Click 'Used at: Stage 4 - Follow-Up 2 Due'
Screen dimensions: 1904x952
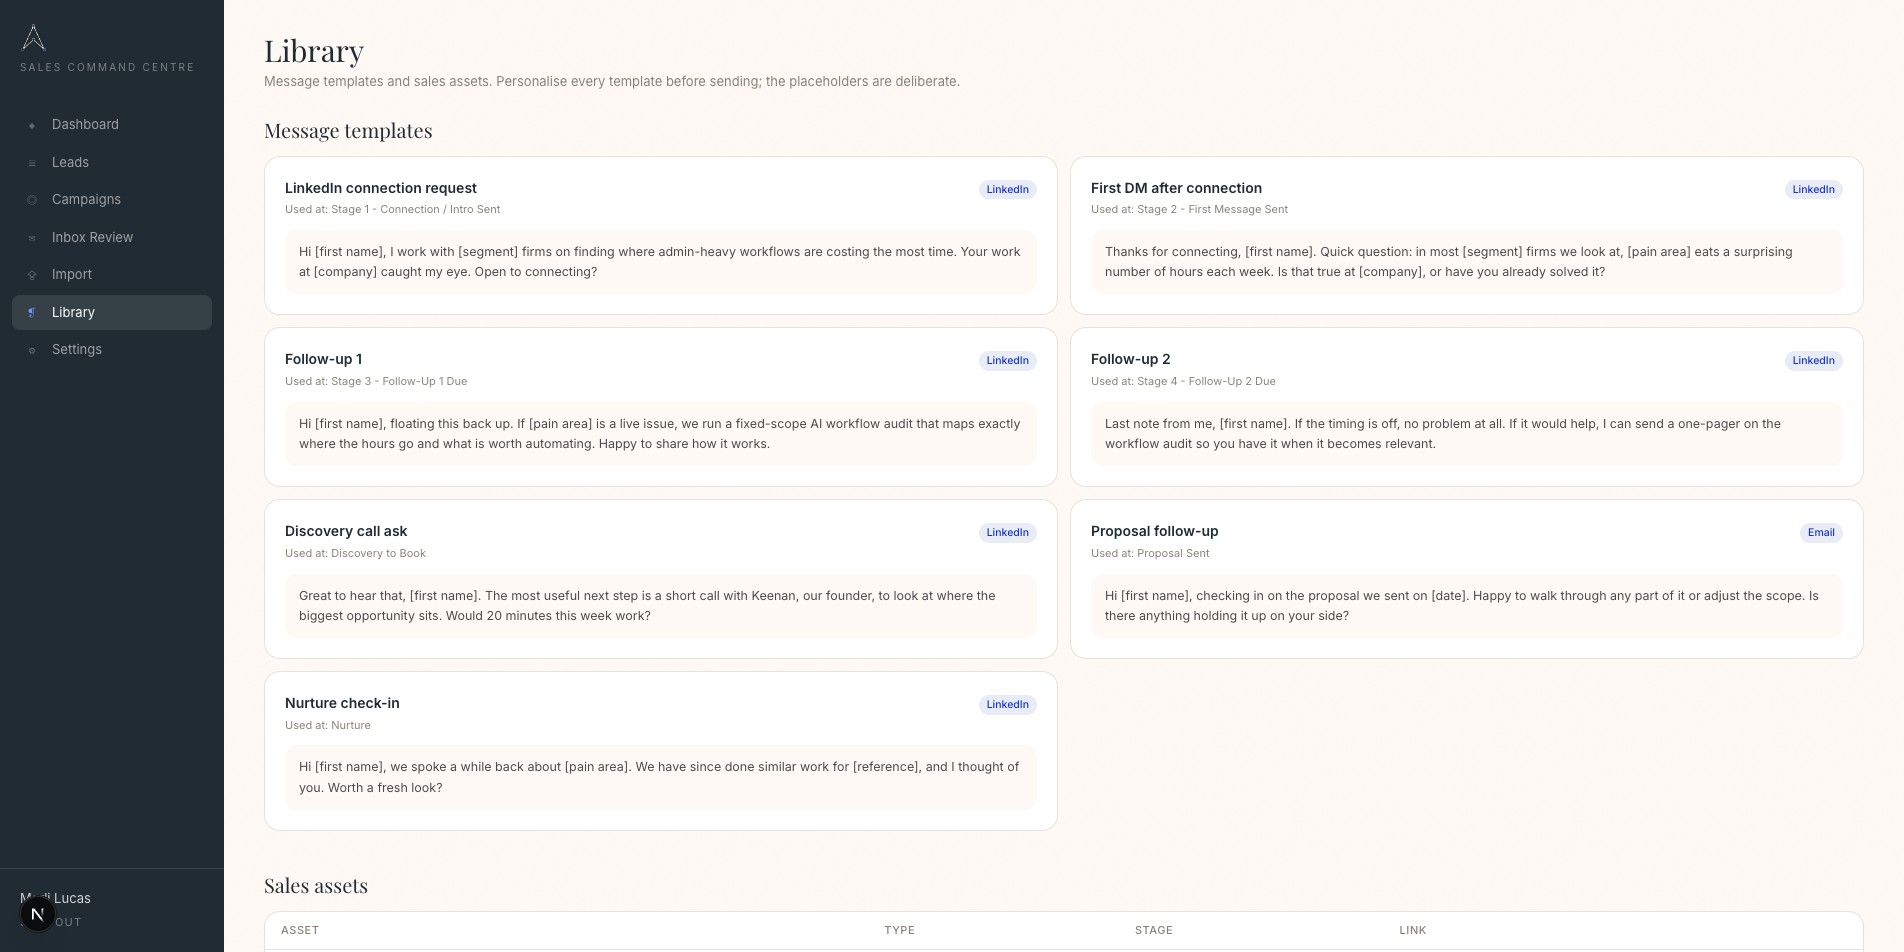[x=1183, y=381]
